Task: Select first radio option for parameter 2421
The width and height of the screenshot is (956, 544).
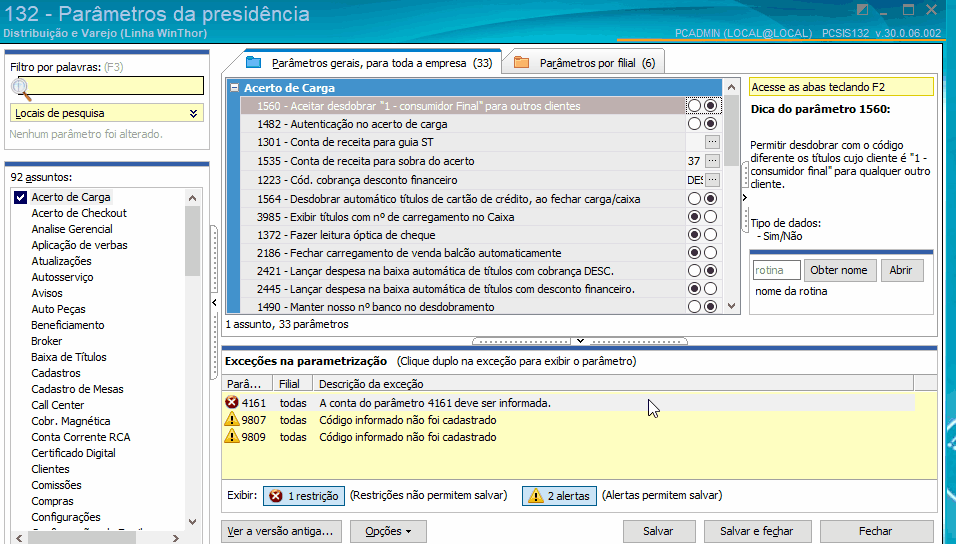Action: click(694, 270)
